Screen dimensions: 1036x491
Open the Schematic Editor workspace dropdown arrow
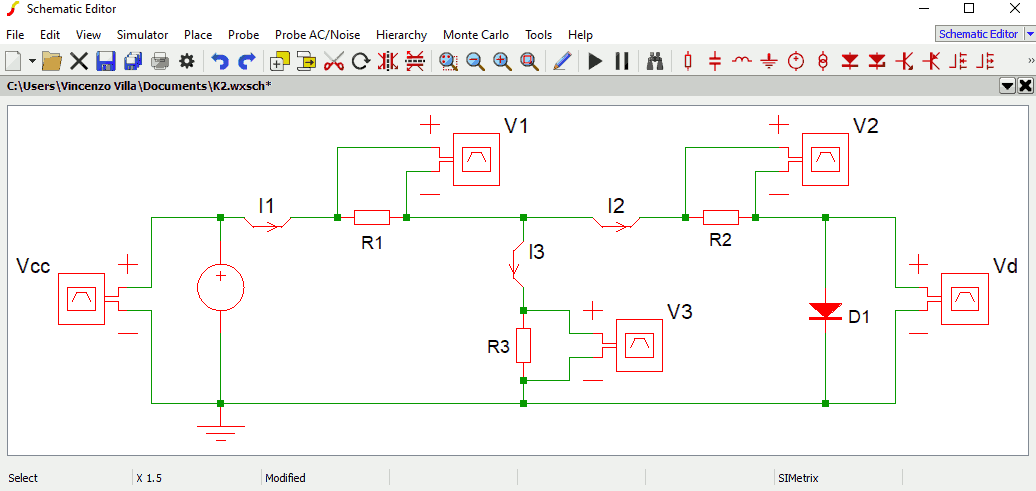pos(1029,34)
